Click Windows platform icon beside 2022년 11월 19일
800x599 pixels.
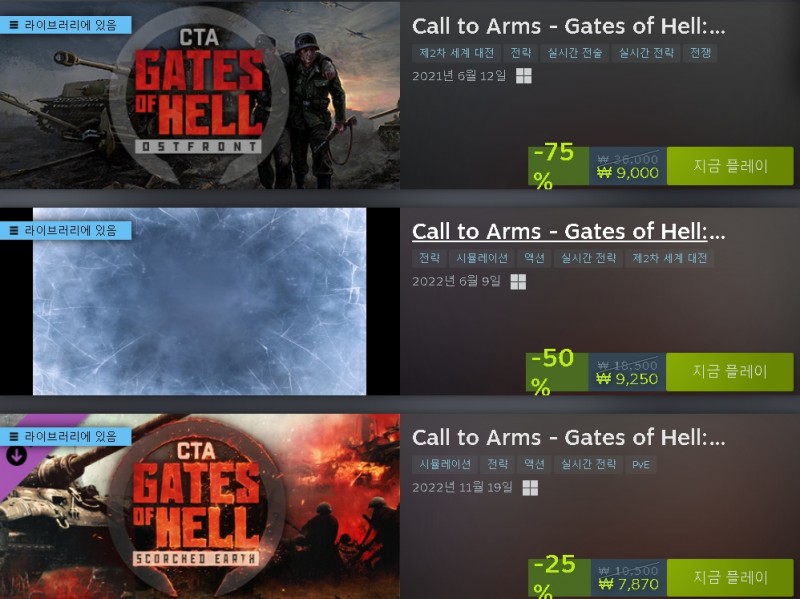(x=530, y=488)
